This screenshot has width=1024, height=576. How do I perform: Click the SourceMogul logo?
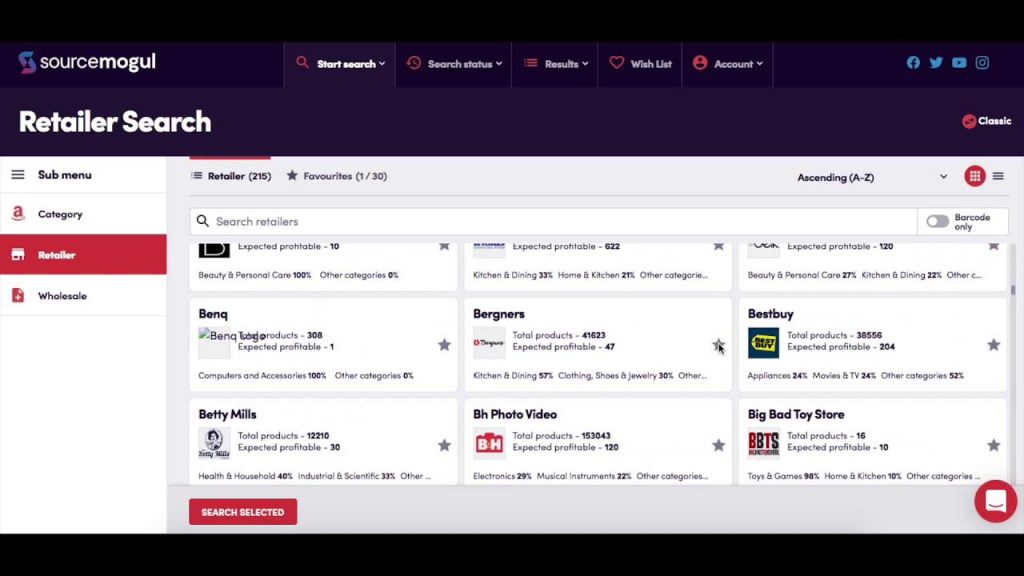point(87,62)
